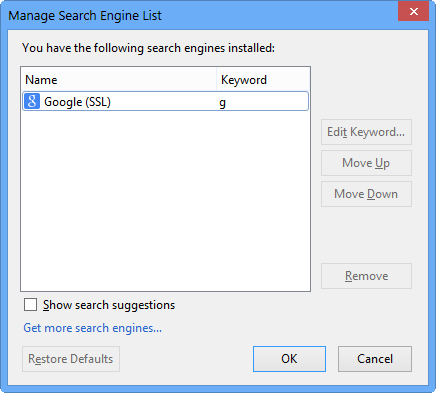
Task: Click empty space in the search engine list
Action: click(165, 200)
